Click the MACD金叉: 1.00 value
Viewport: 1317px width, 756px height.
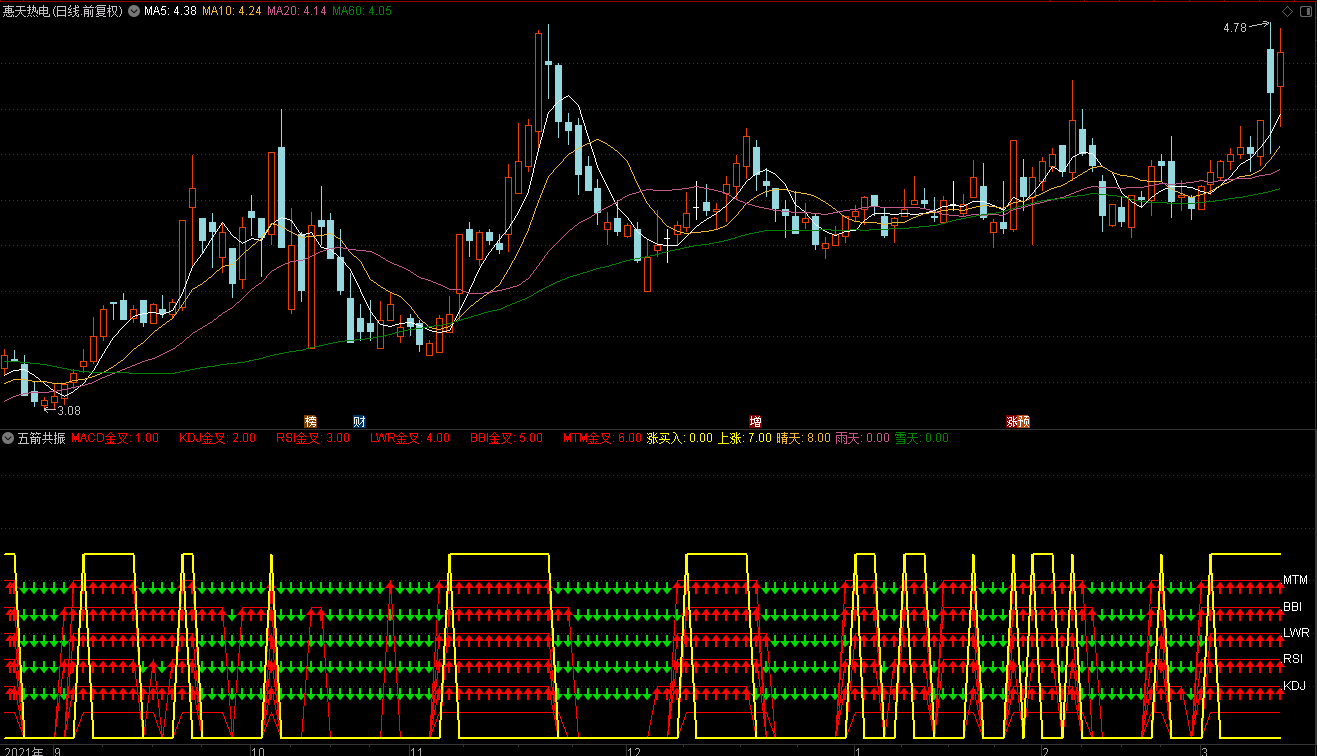click(x=115, y=438)
